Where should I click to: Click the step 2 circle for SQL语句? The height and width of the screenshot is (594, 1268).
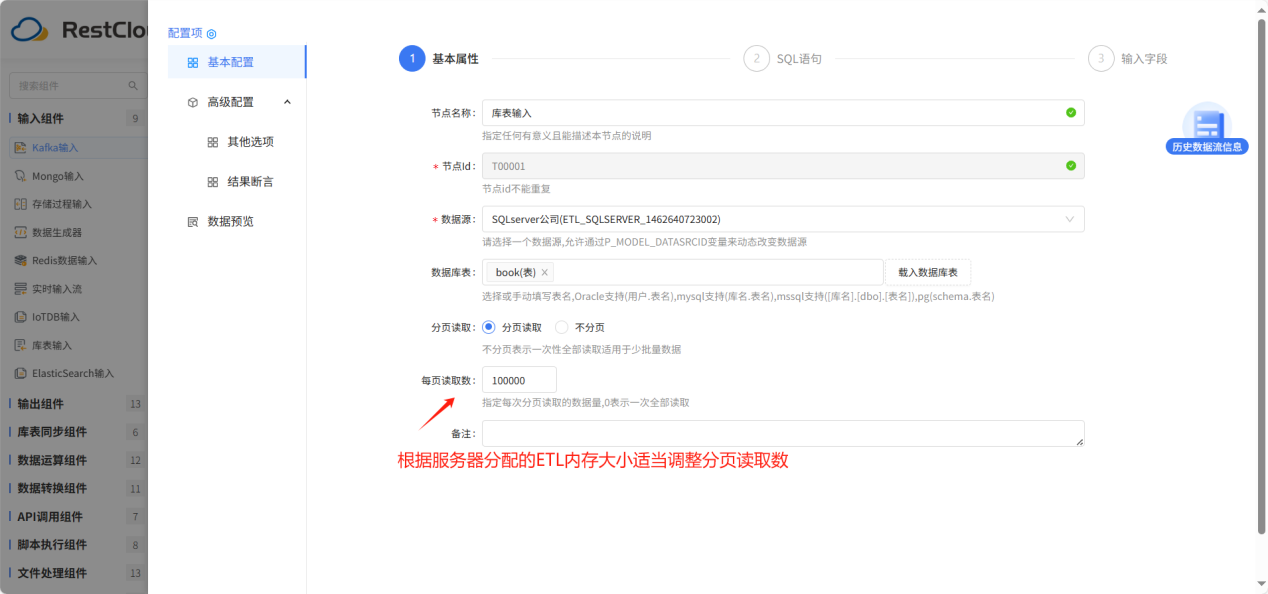(757, 58)
